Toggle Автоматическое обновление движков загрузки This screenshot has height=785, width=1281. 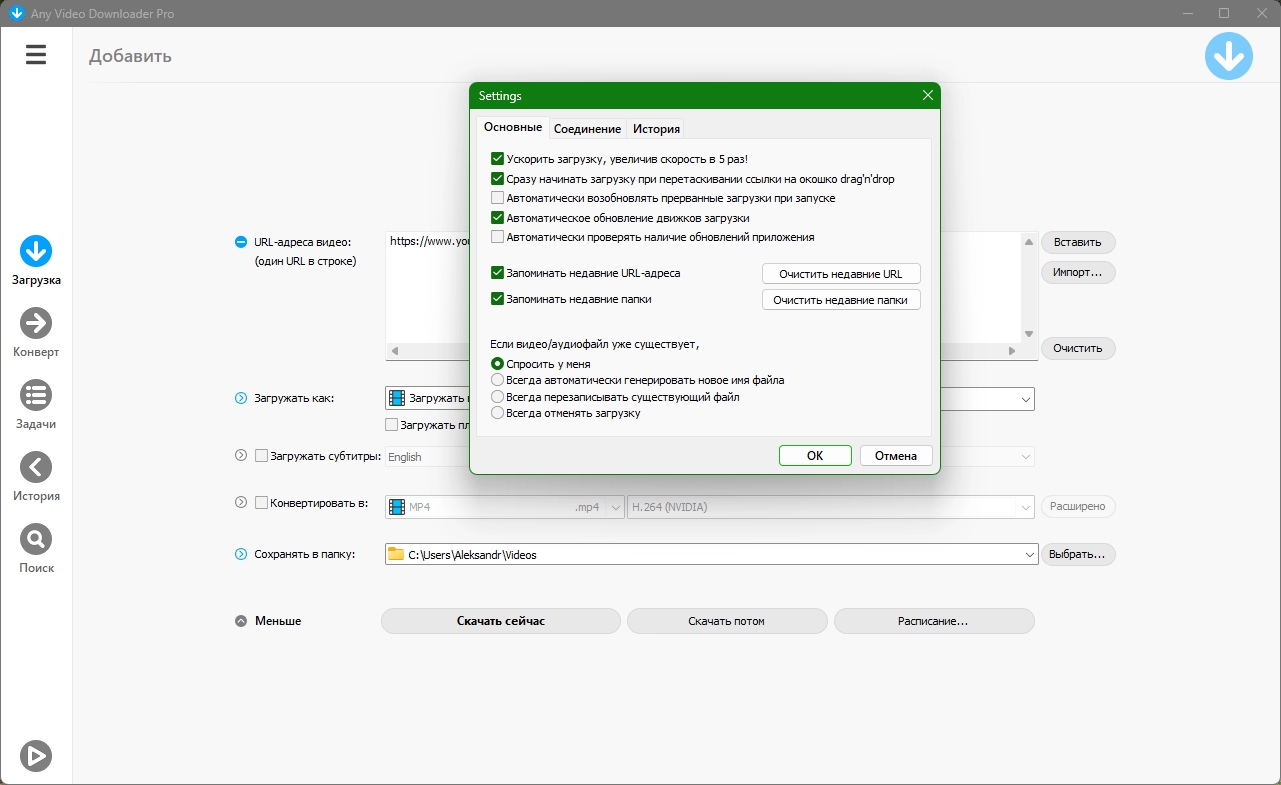pyautogui.click(x=497, y=218)
